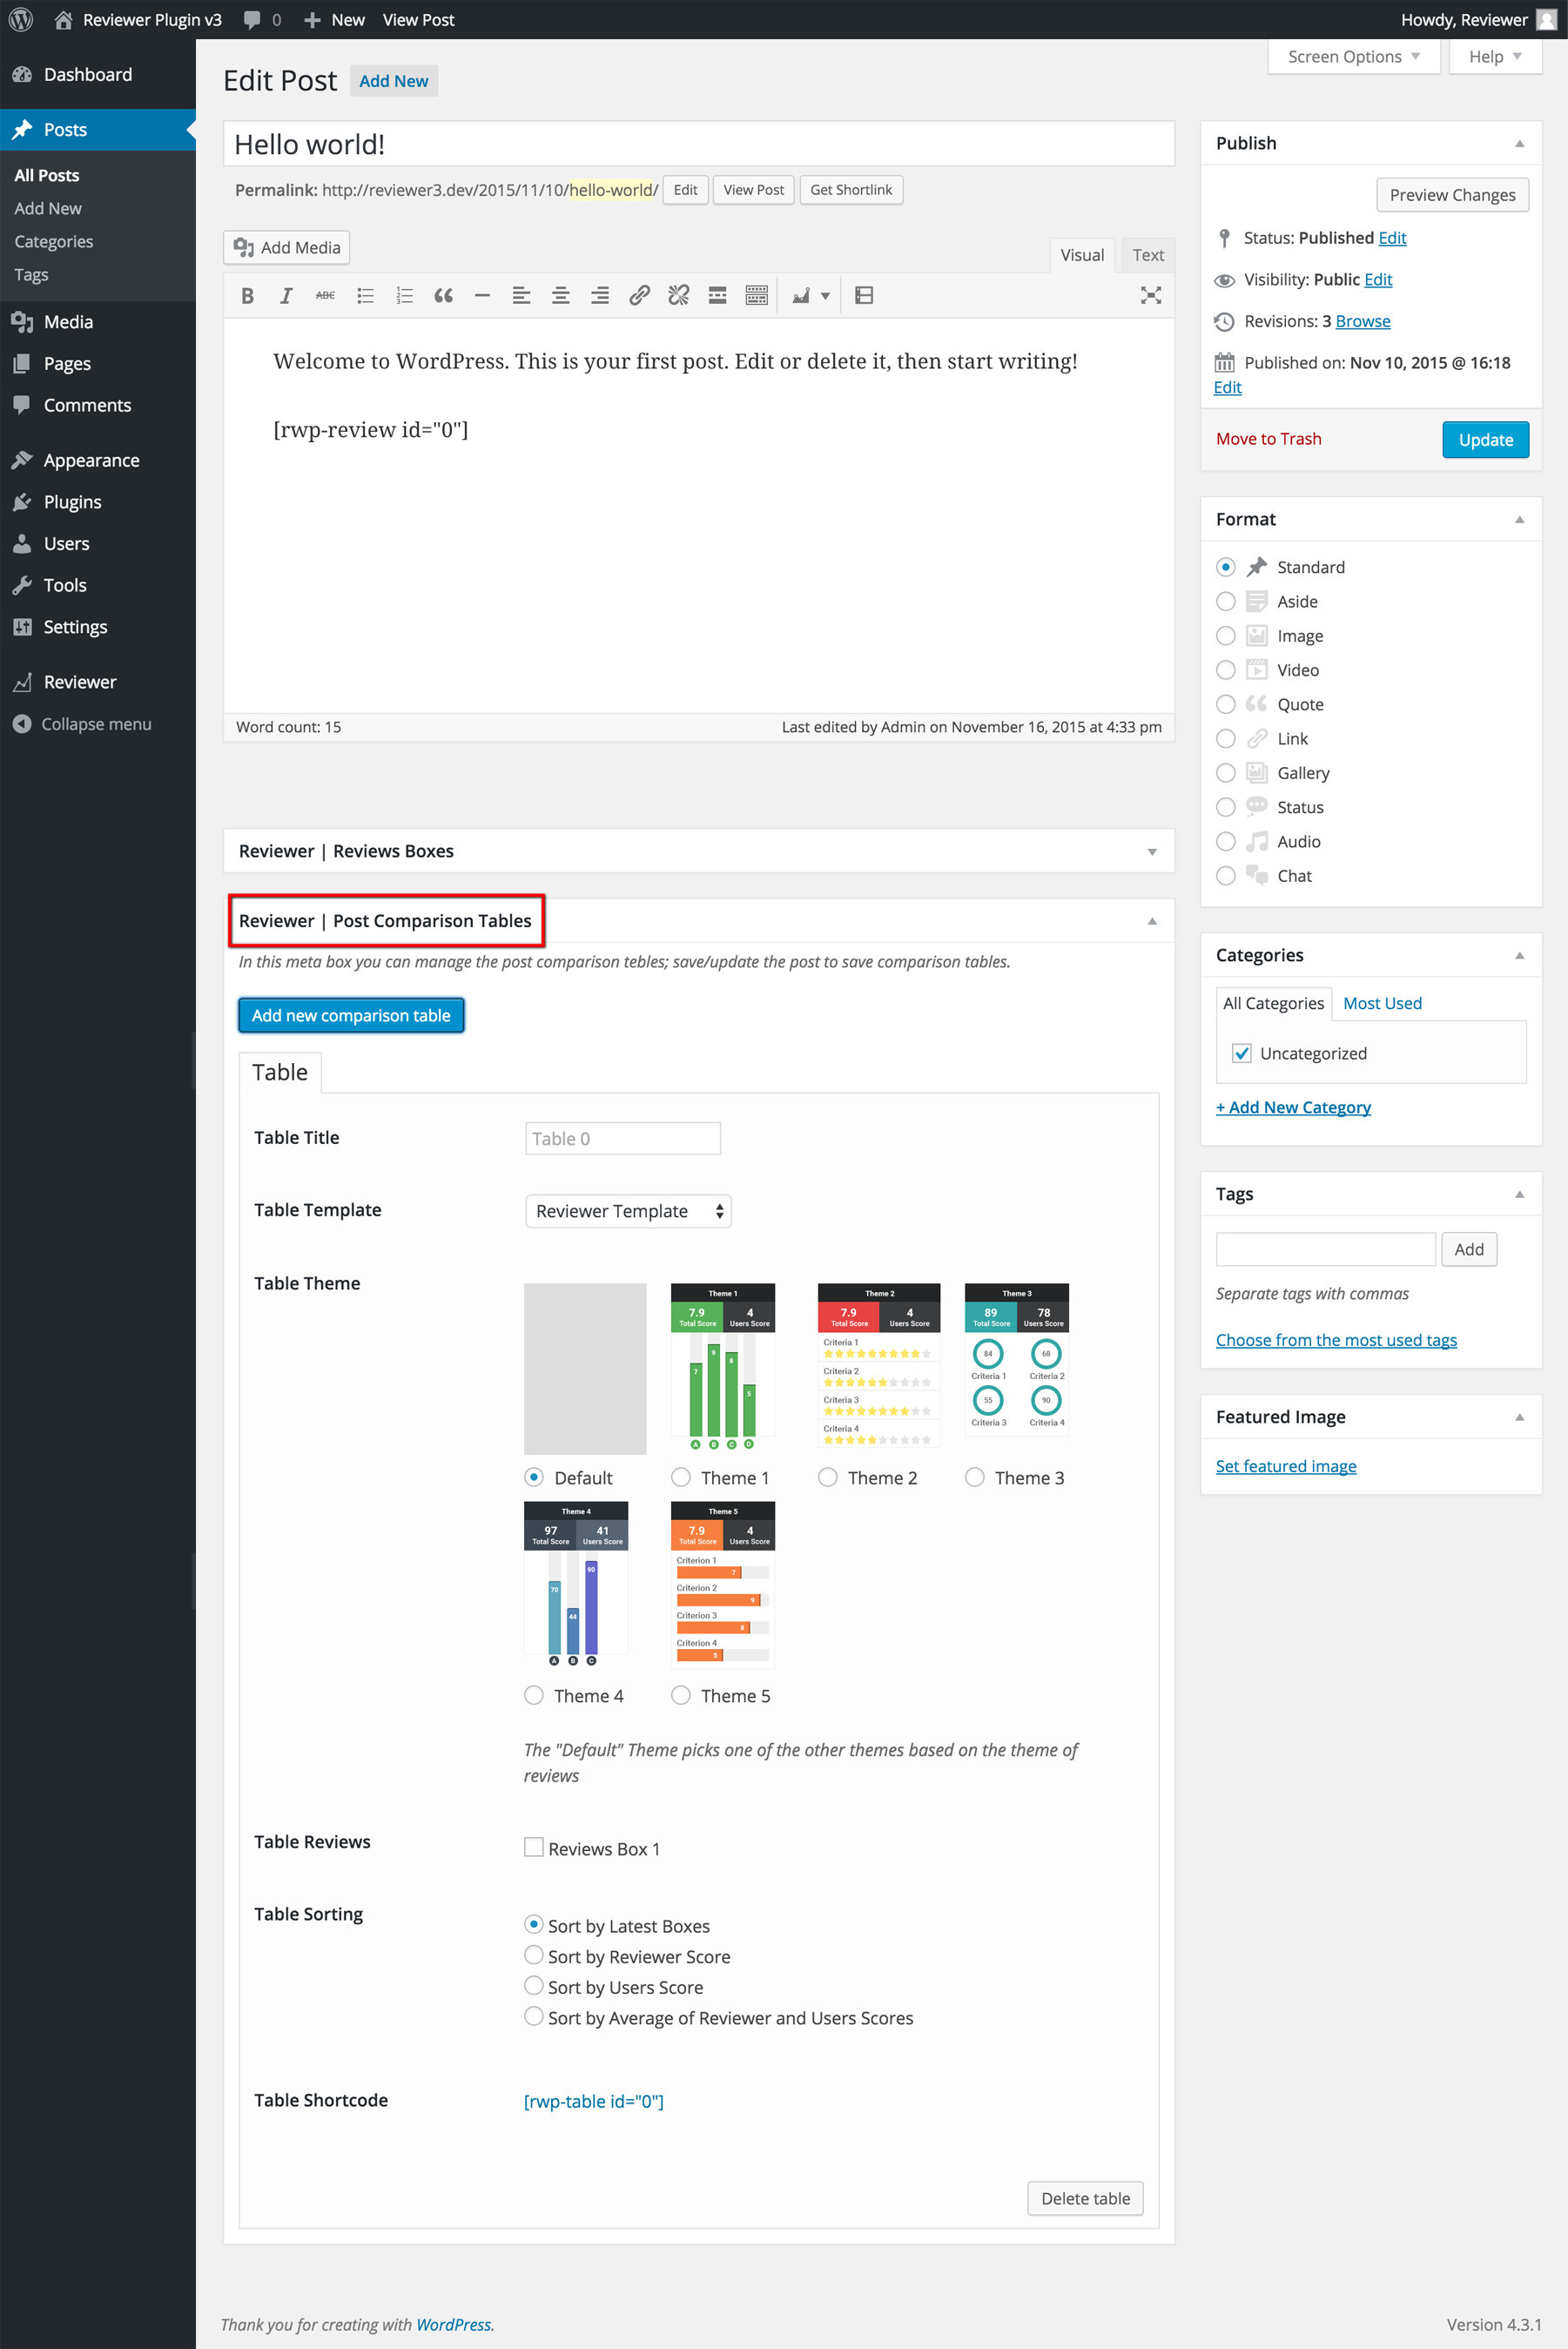The image size is (1568, 2349).
Task: Expand Screen Options panel
Action: coord(1353,57)
